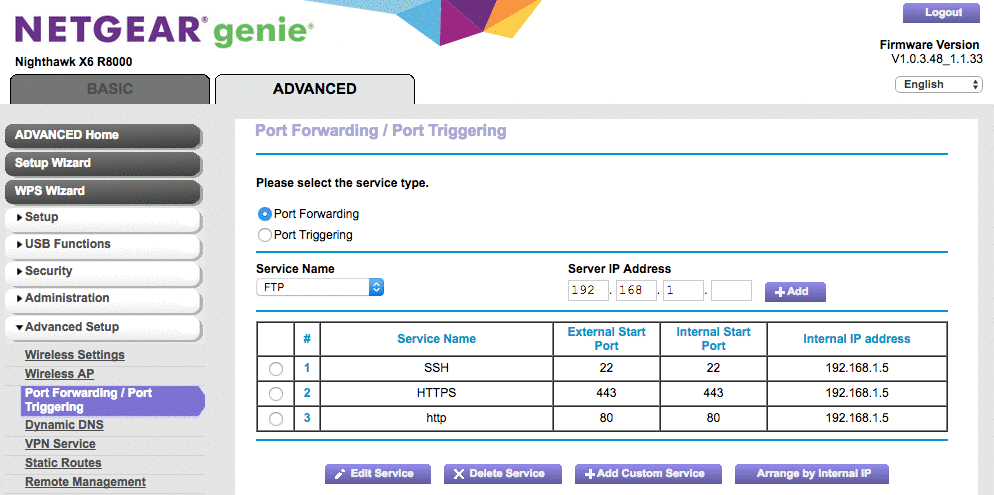Click the Firmware Version text

pos(929,45)
